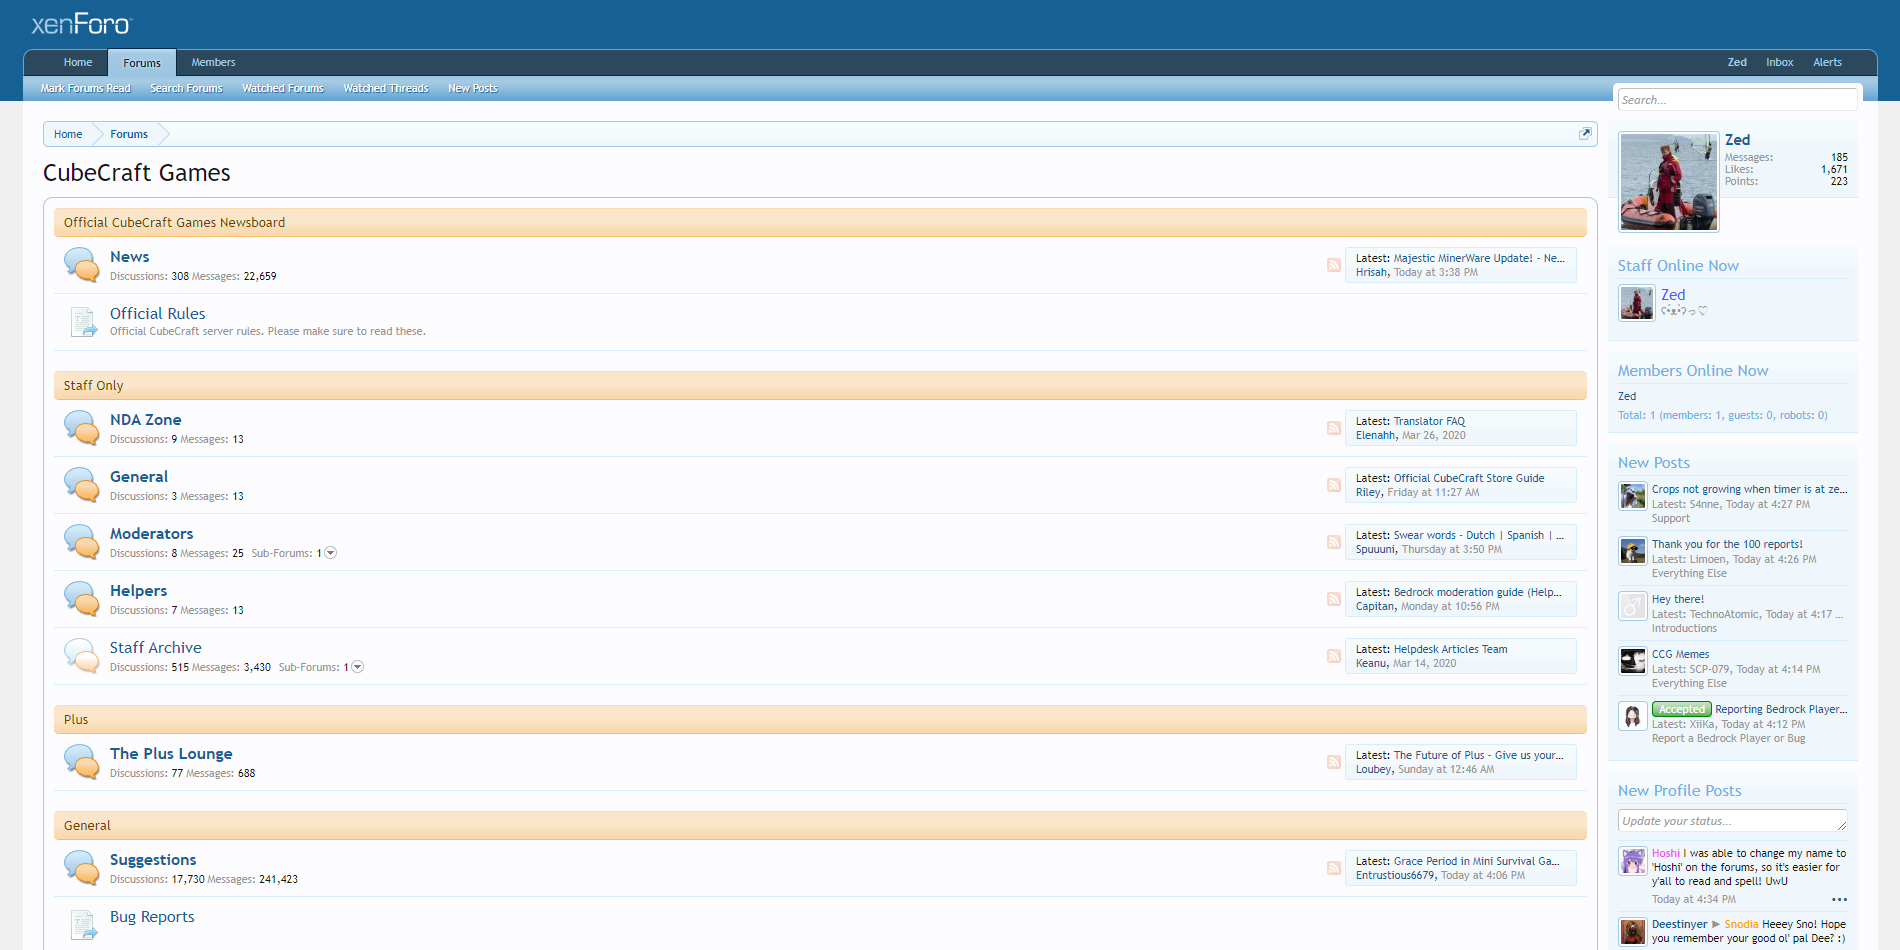Click the Update your status field
Viewport: 1900px width, 950px height.
1732,821
